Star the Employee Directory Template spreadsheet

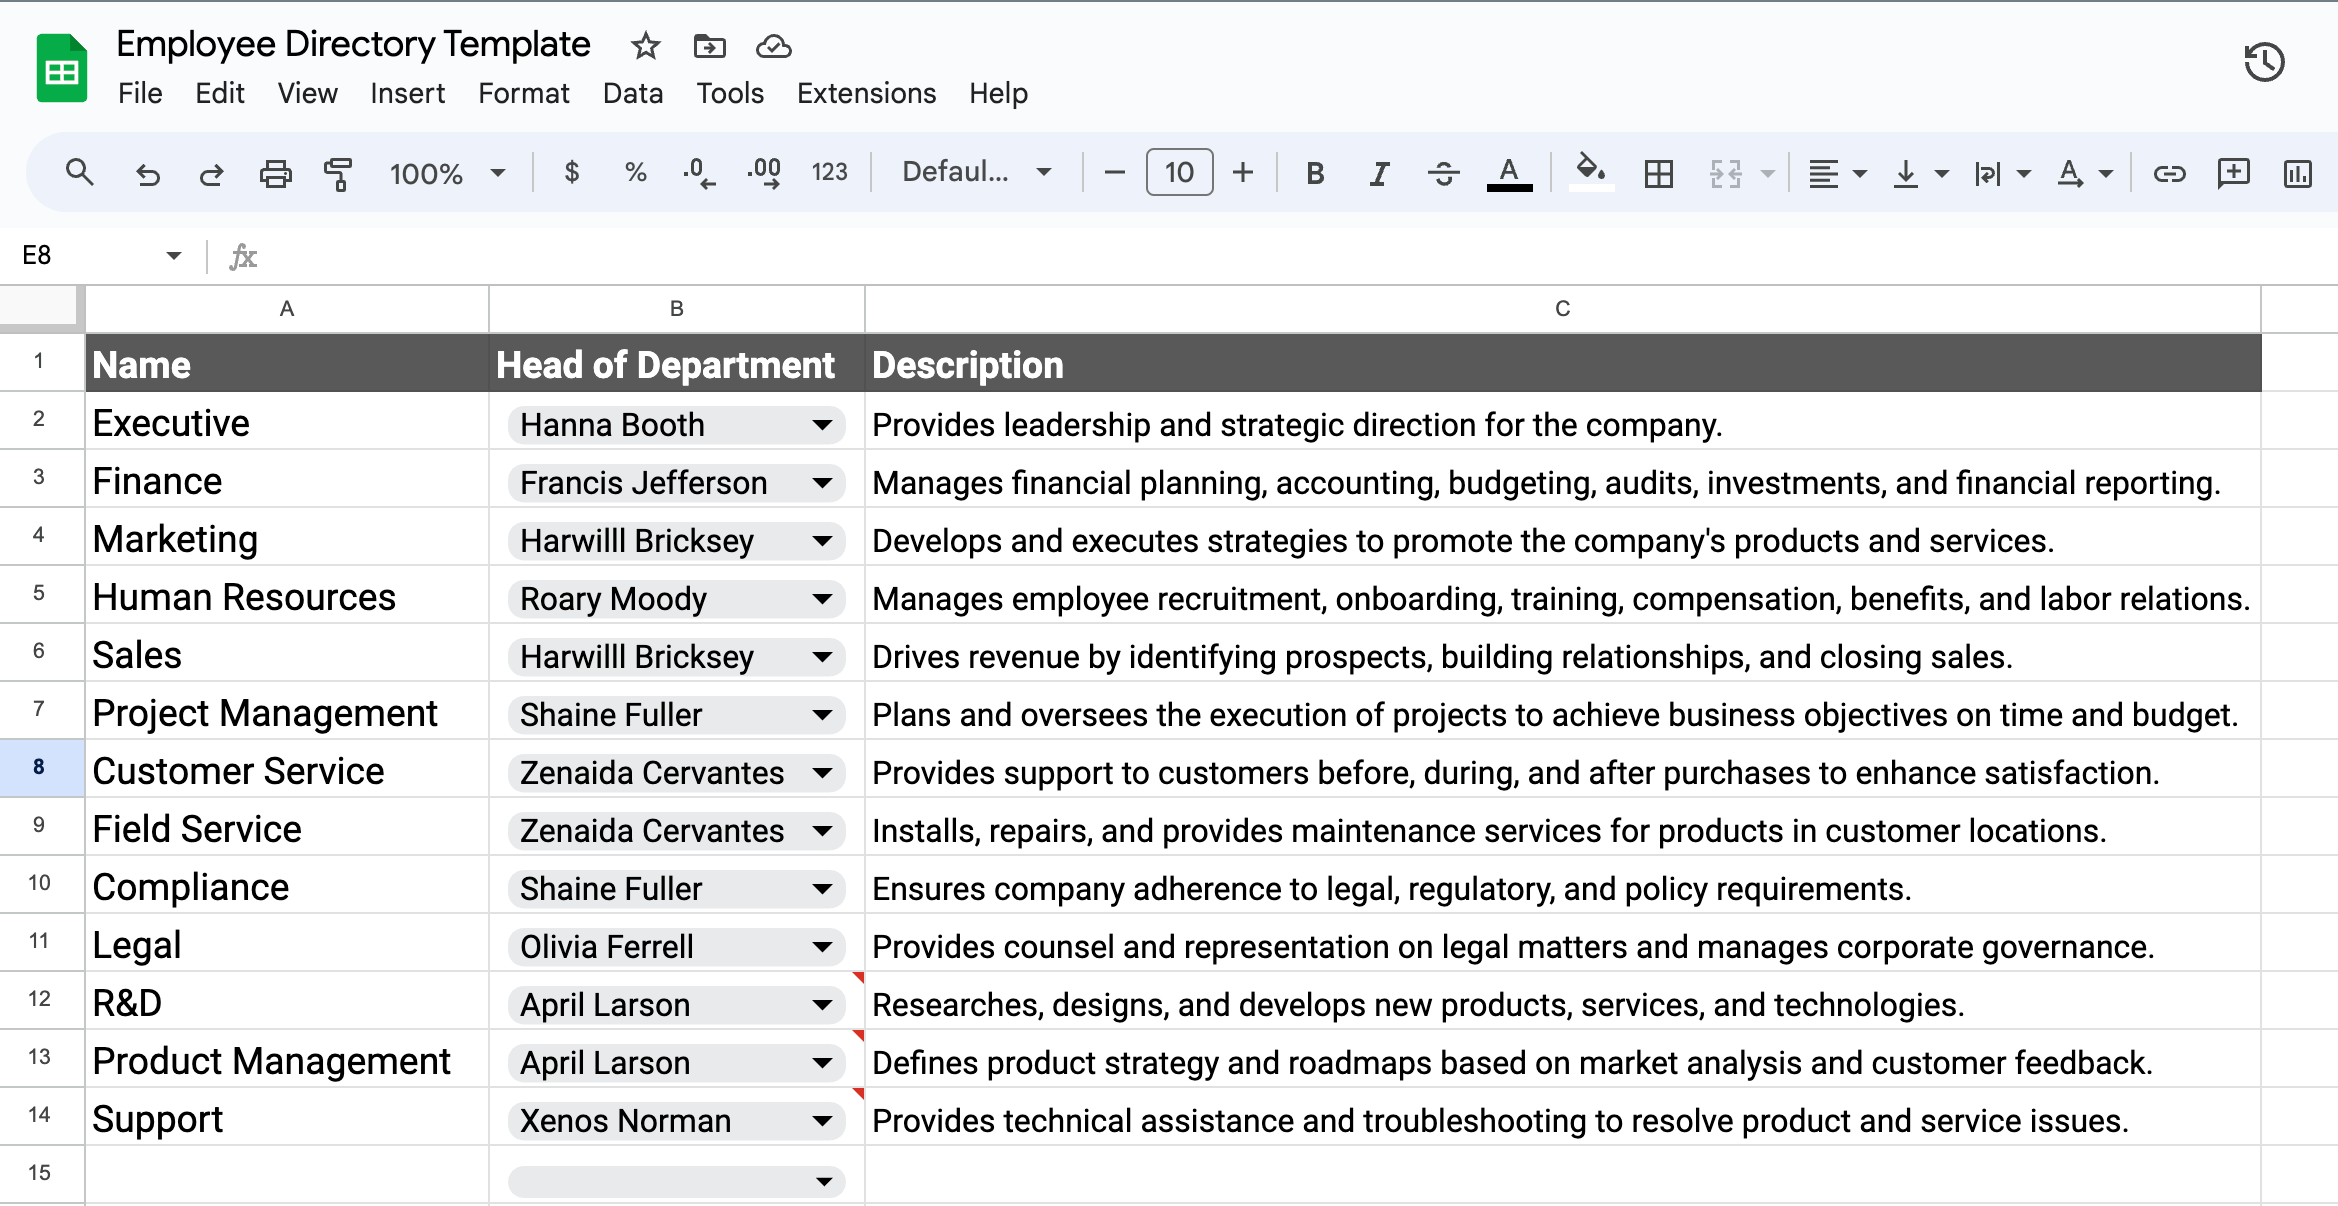click(643, 46)
